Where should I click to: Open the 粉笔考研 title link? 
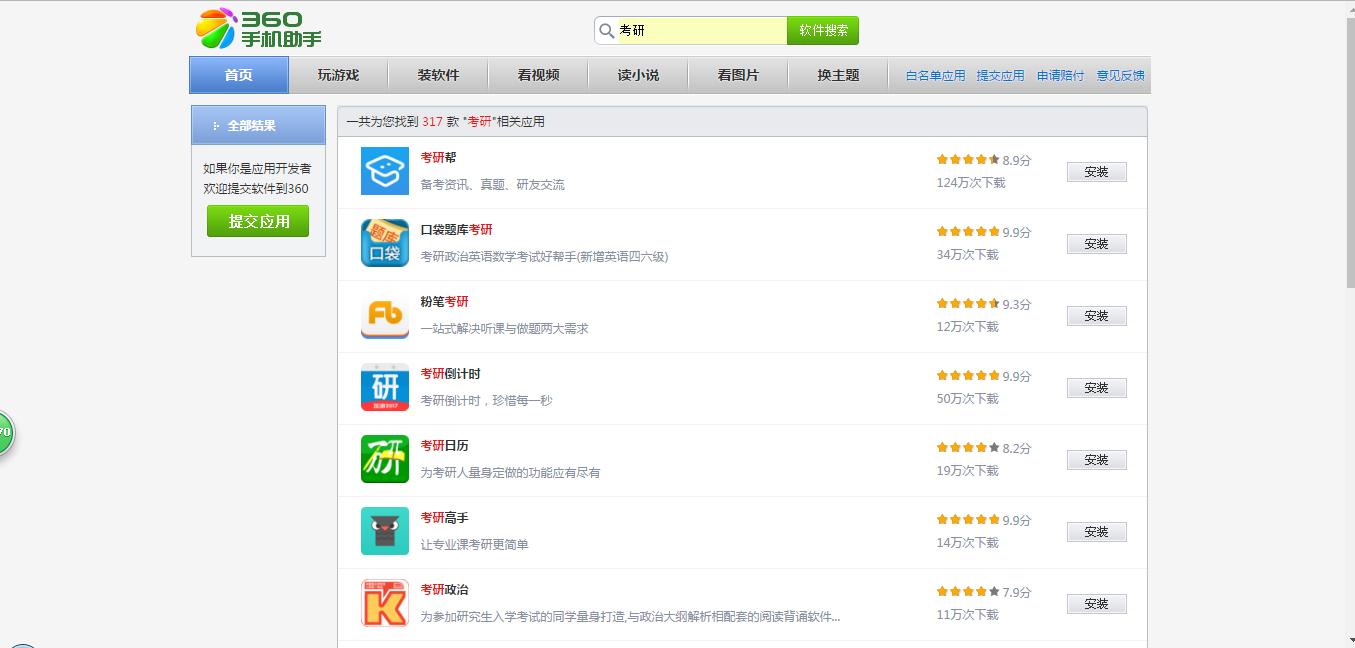point(444,302)
